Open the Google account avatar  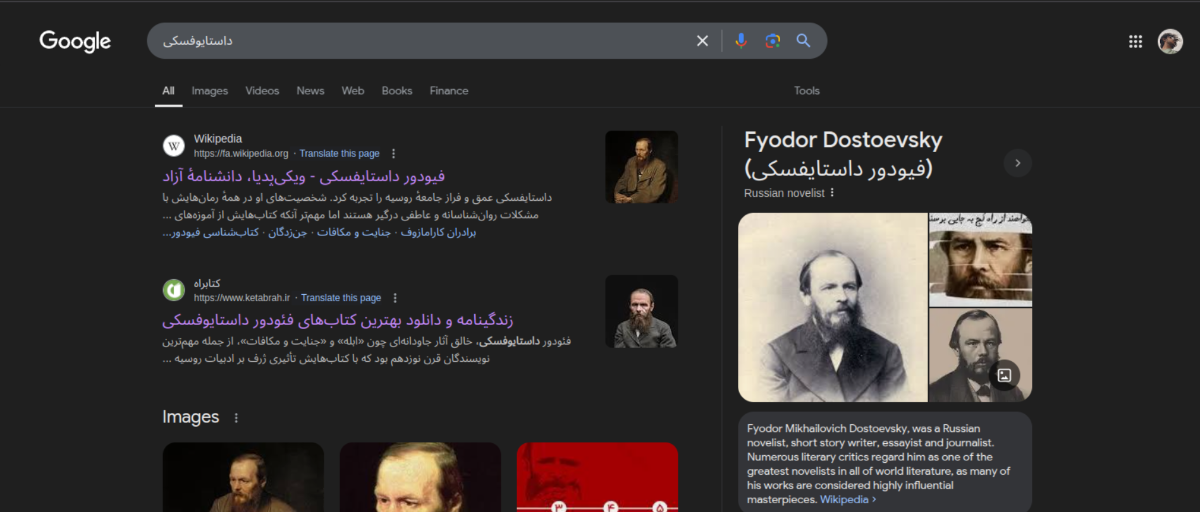pos(1170,41)
